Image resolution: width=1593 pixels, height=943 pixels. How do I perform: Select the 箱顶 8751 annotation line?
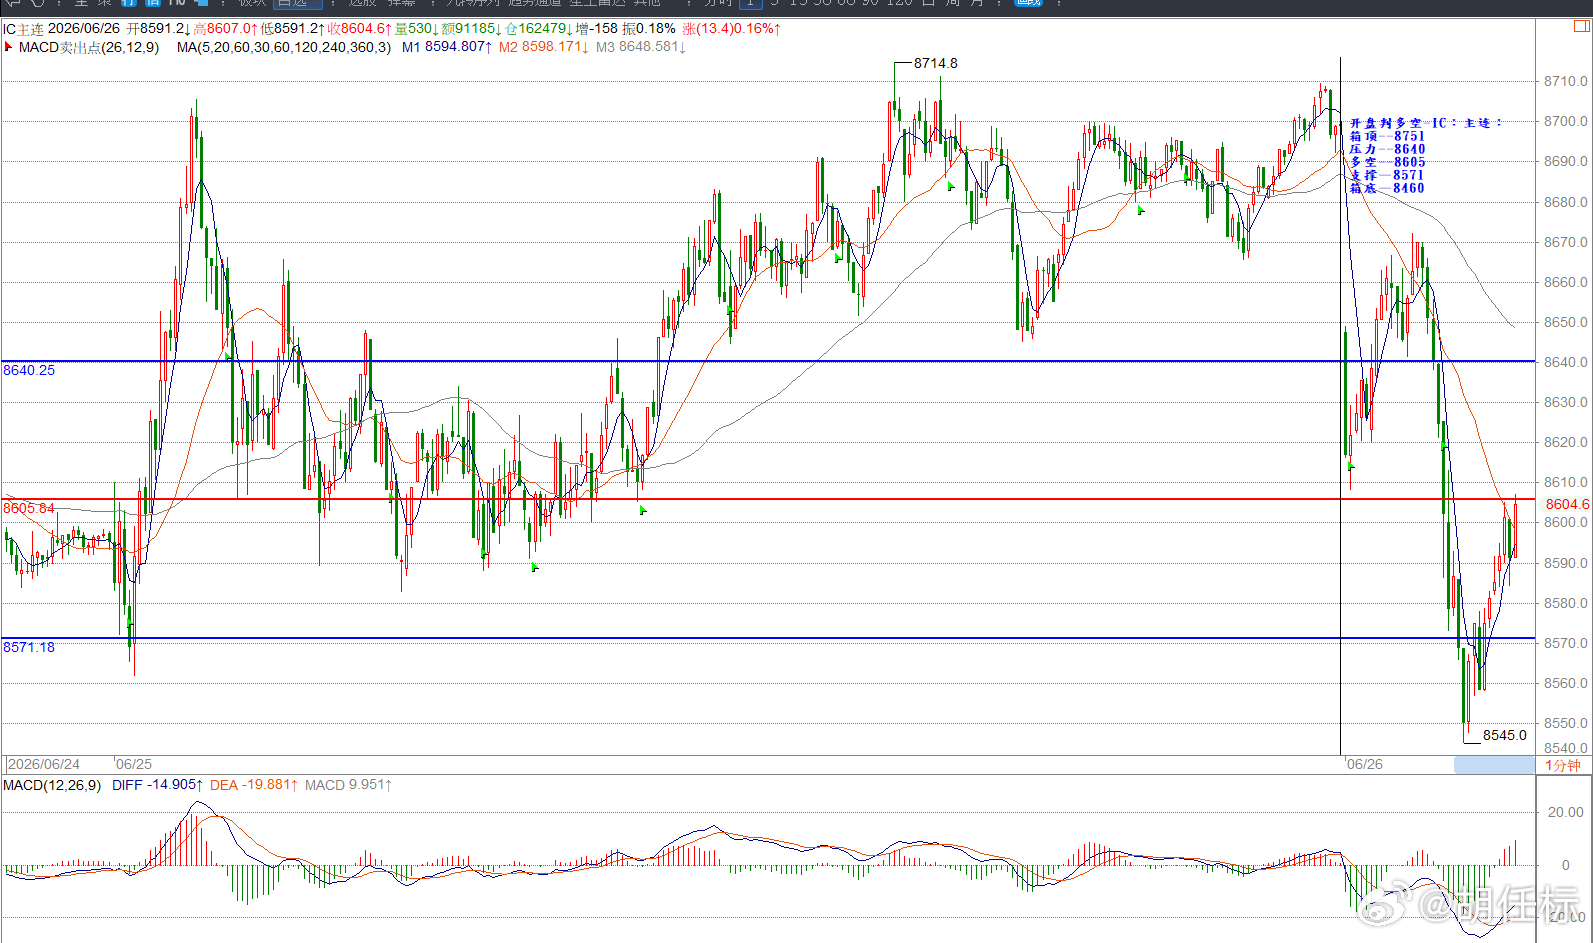[x=1387, y=136]
